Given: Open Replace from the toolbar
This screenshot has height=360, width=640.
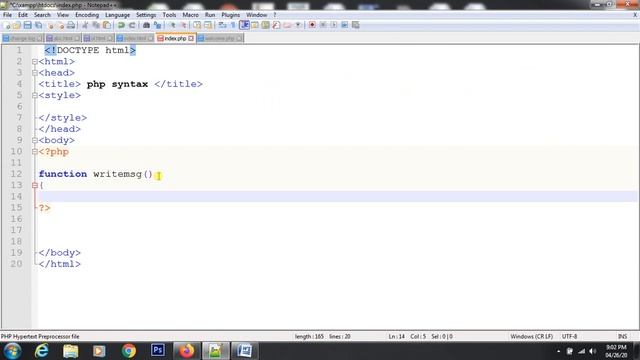Looking at the screenshot, I should click(x=157, y=25).
